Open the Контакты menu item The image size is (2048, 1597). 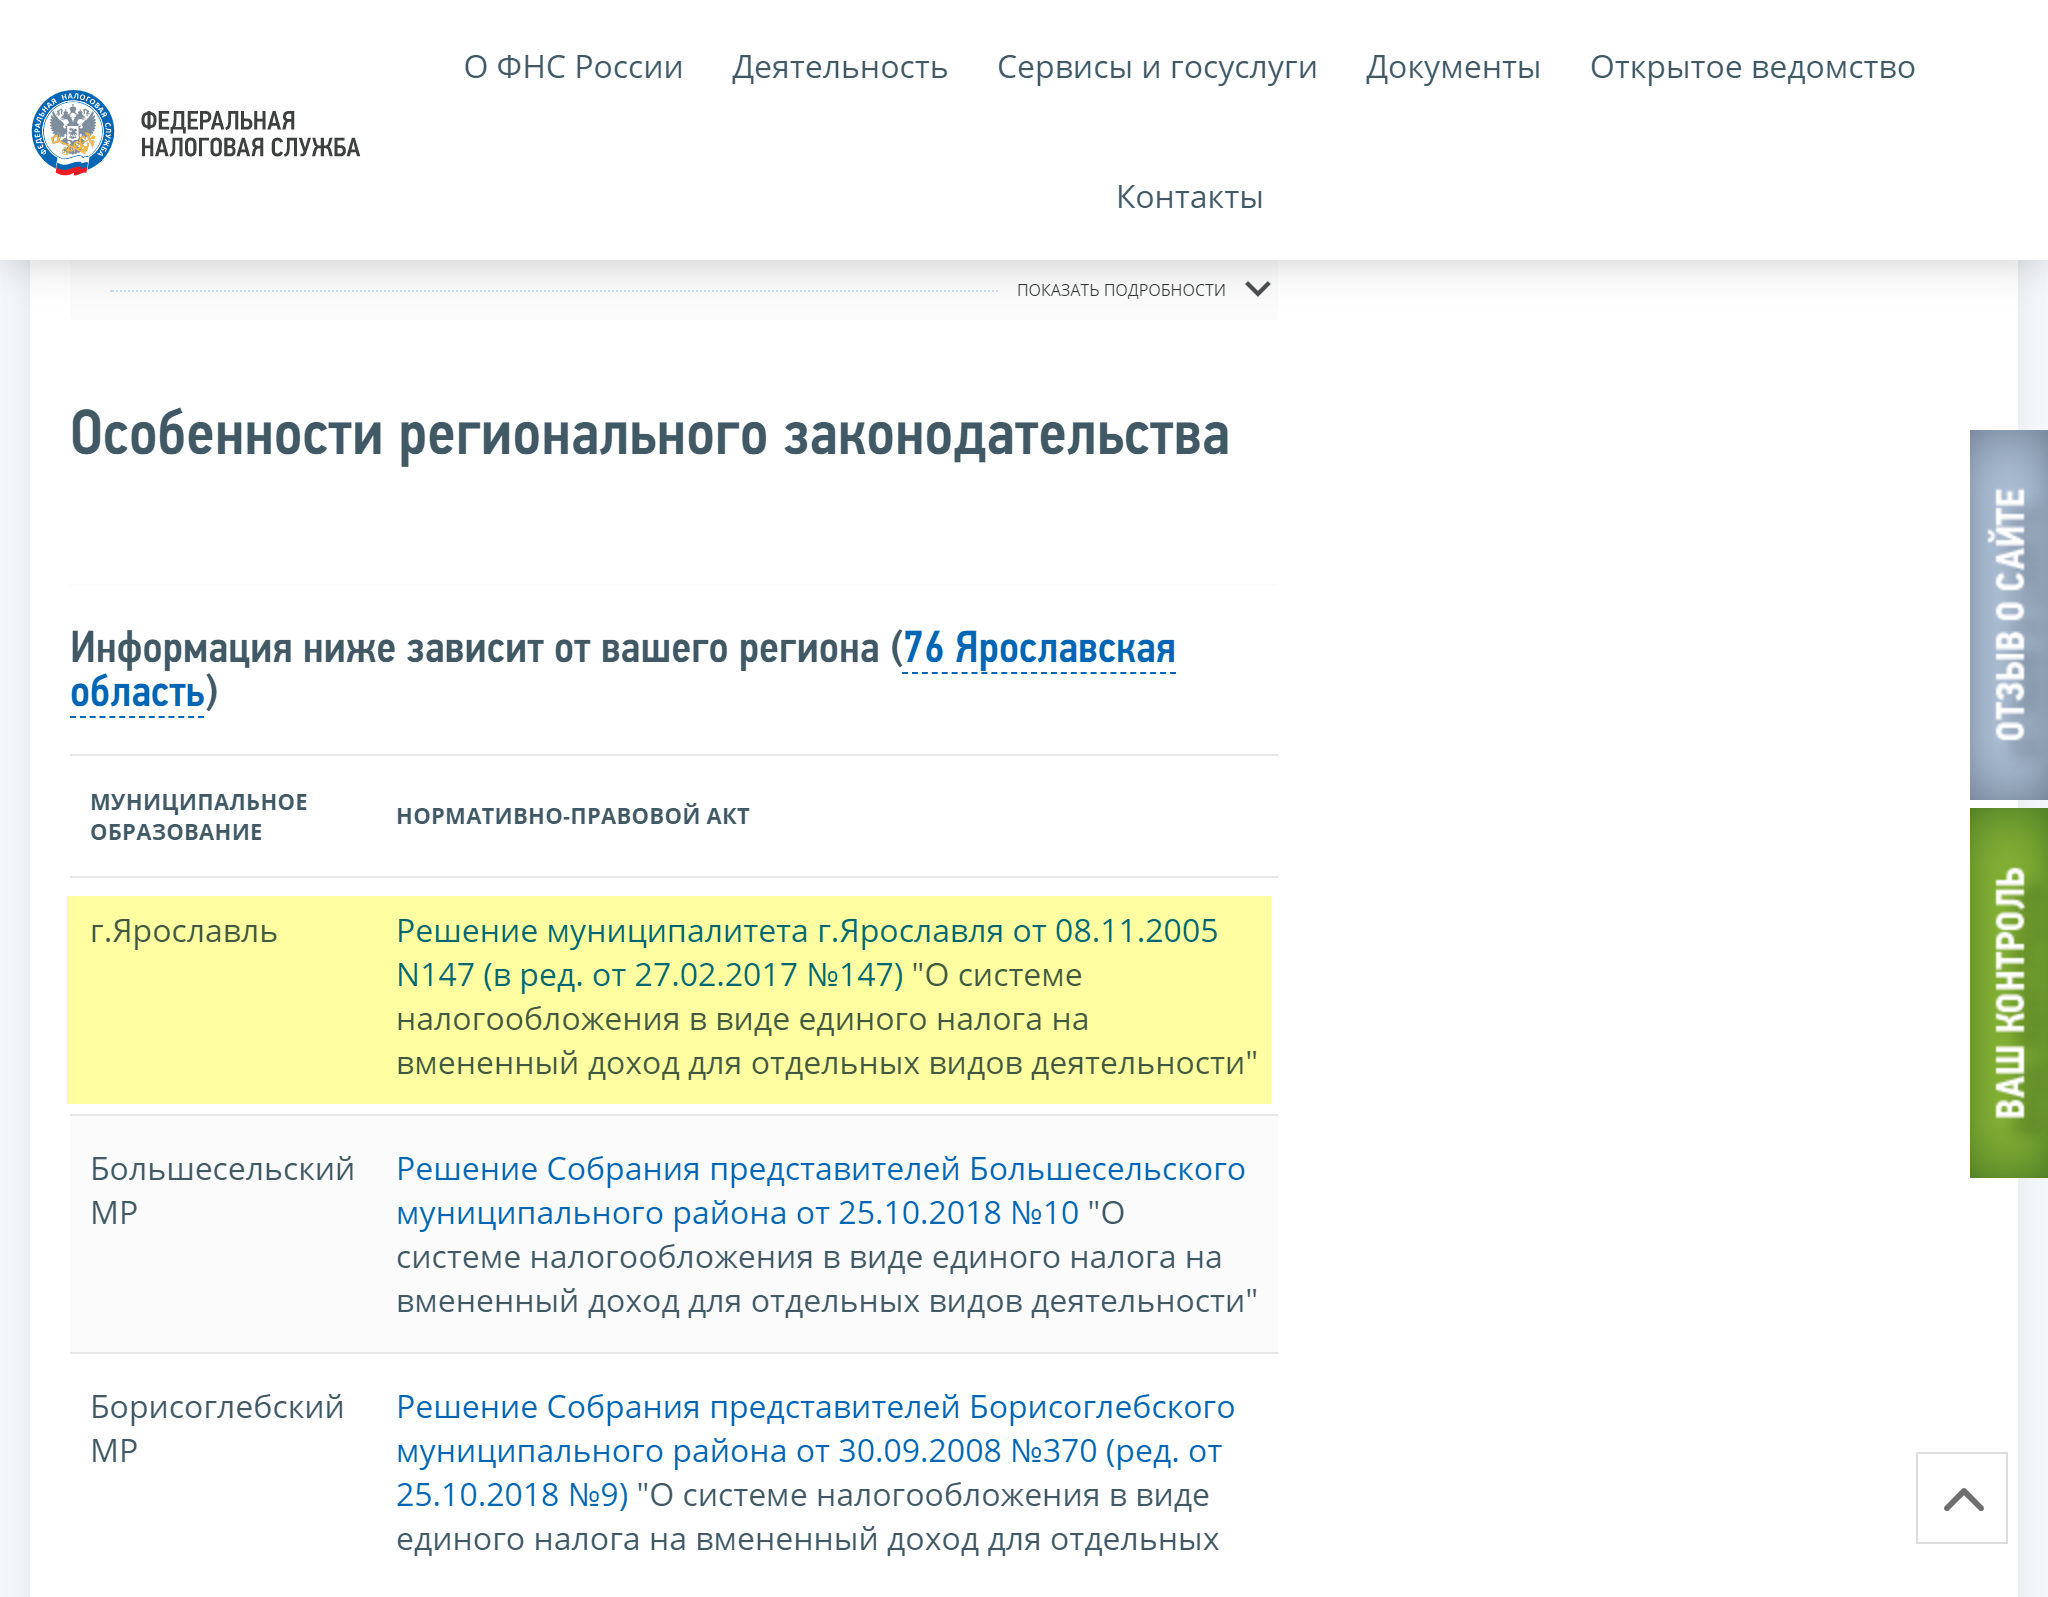pos(1189,197)
